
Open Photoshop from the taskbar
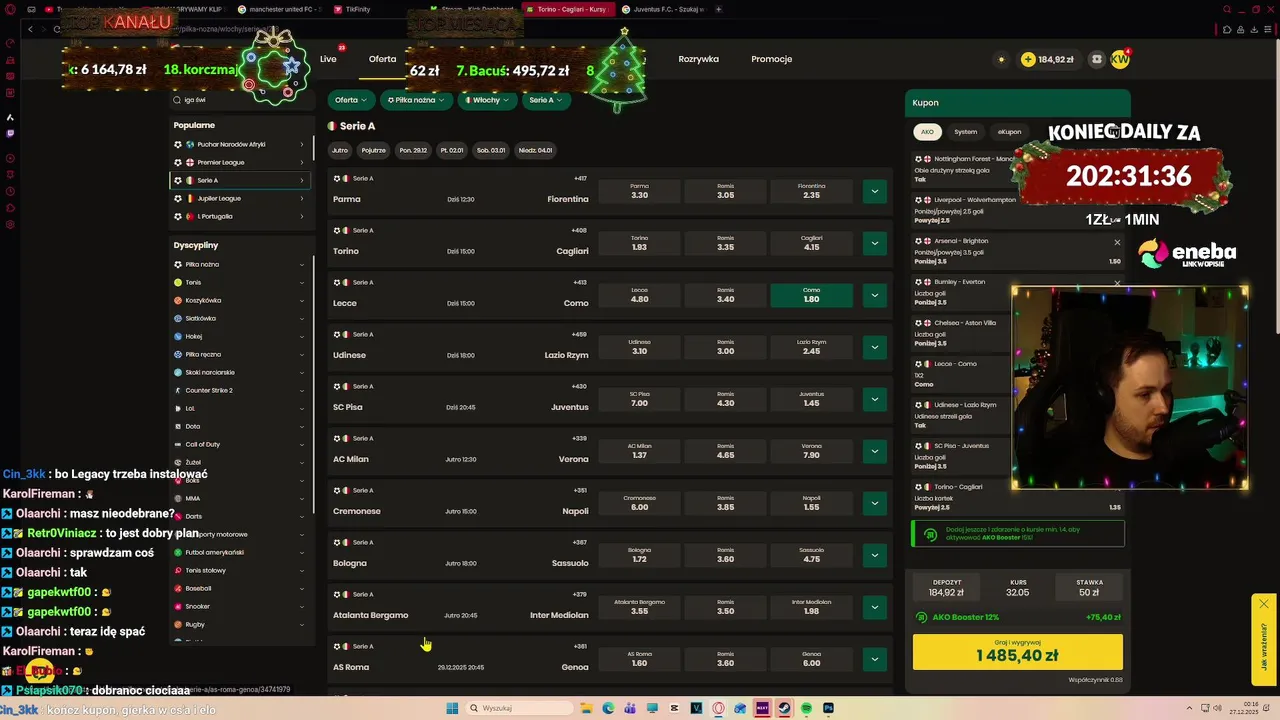tap(828, 708)
